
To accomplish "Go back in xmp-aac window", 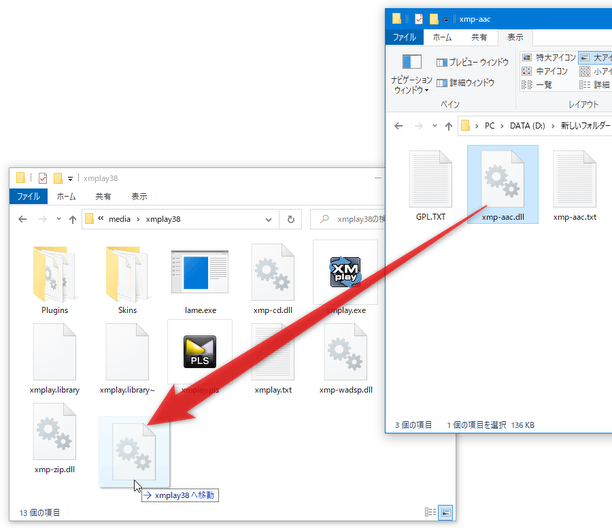I will point(399,126).
